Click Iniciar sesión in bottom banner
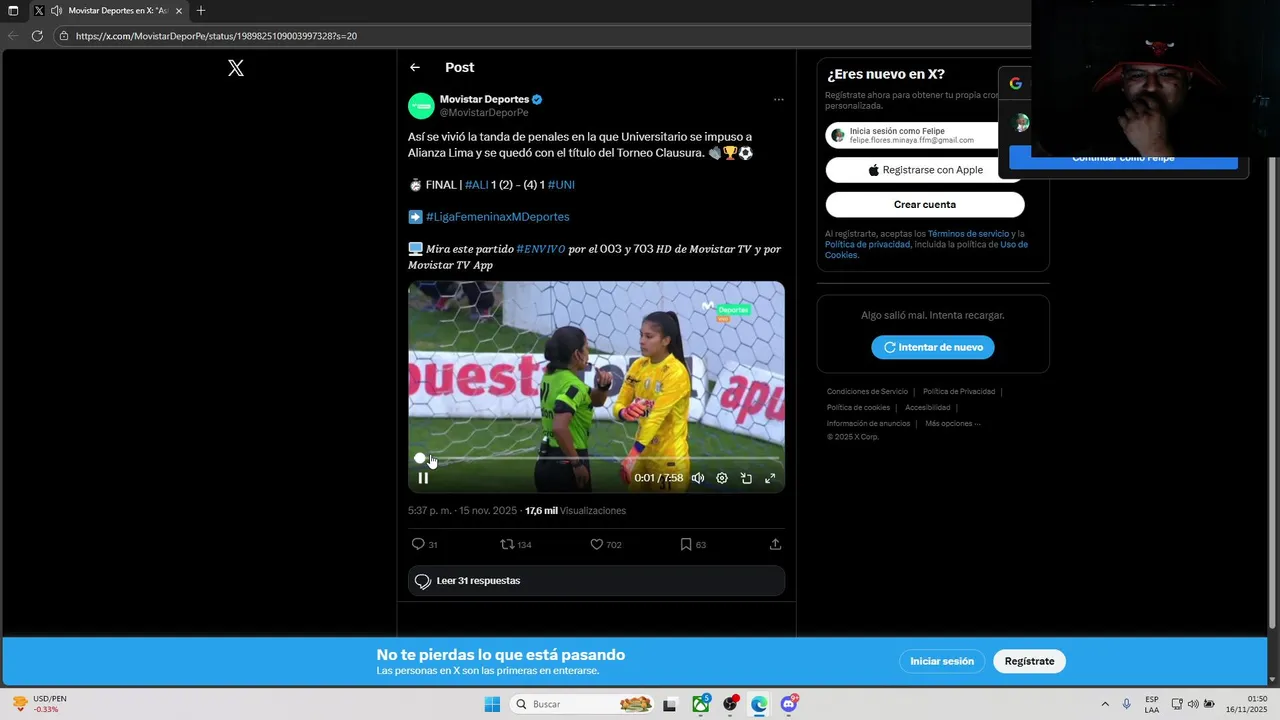 (x=942, y=661)
